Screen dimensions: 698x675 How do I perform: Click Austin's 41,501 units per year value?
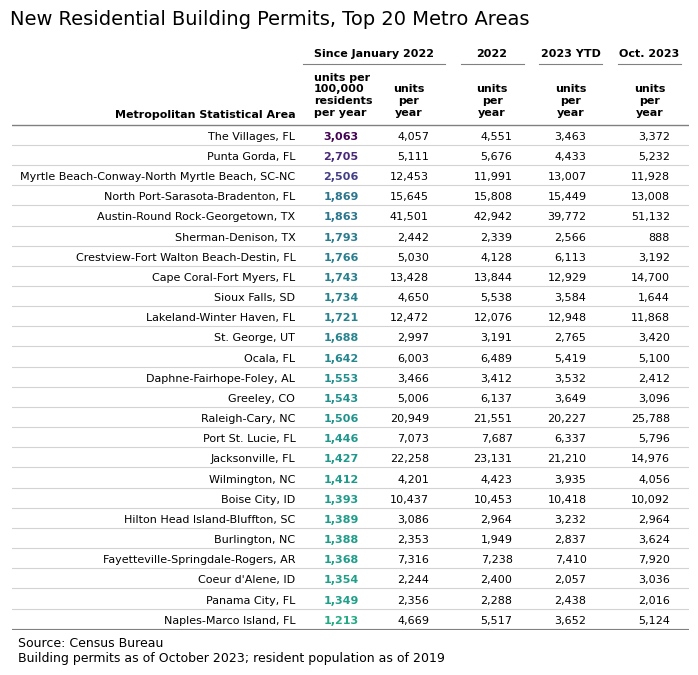pyautogui.click(x=409, y=216)
